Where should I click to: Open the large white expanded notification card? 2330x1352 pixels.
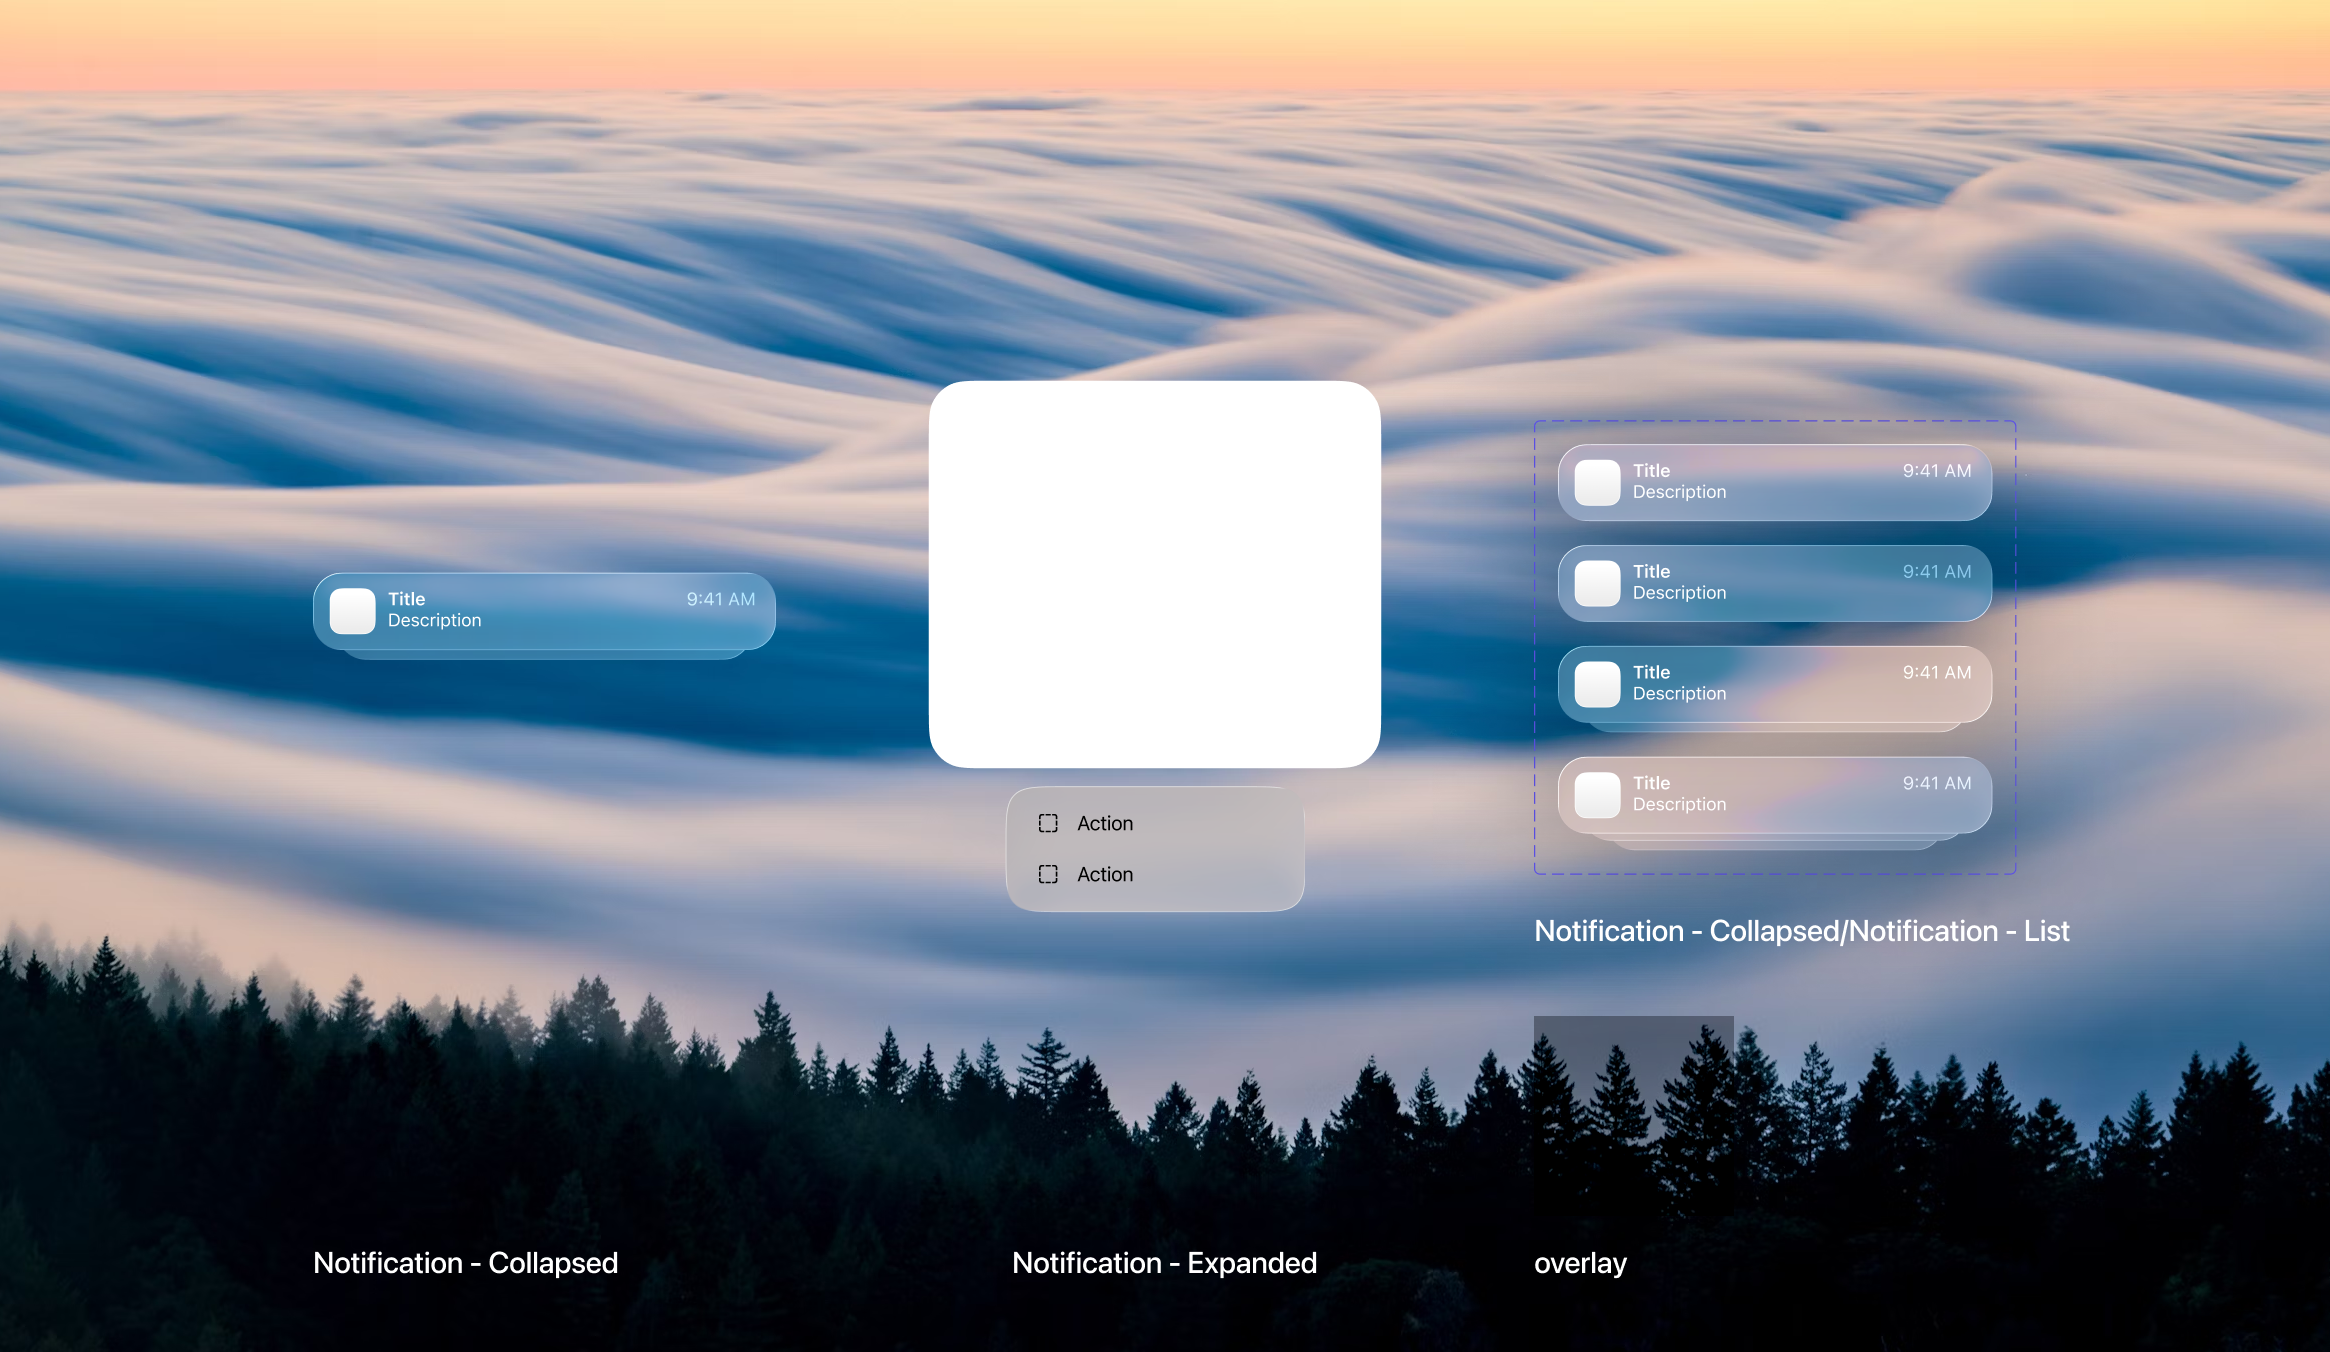(x=1154, y=574)
